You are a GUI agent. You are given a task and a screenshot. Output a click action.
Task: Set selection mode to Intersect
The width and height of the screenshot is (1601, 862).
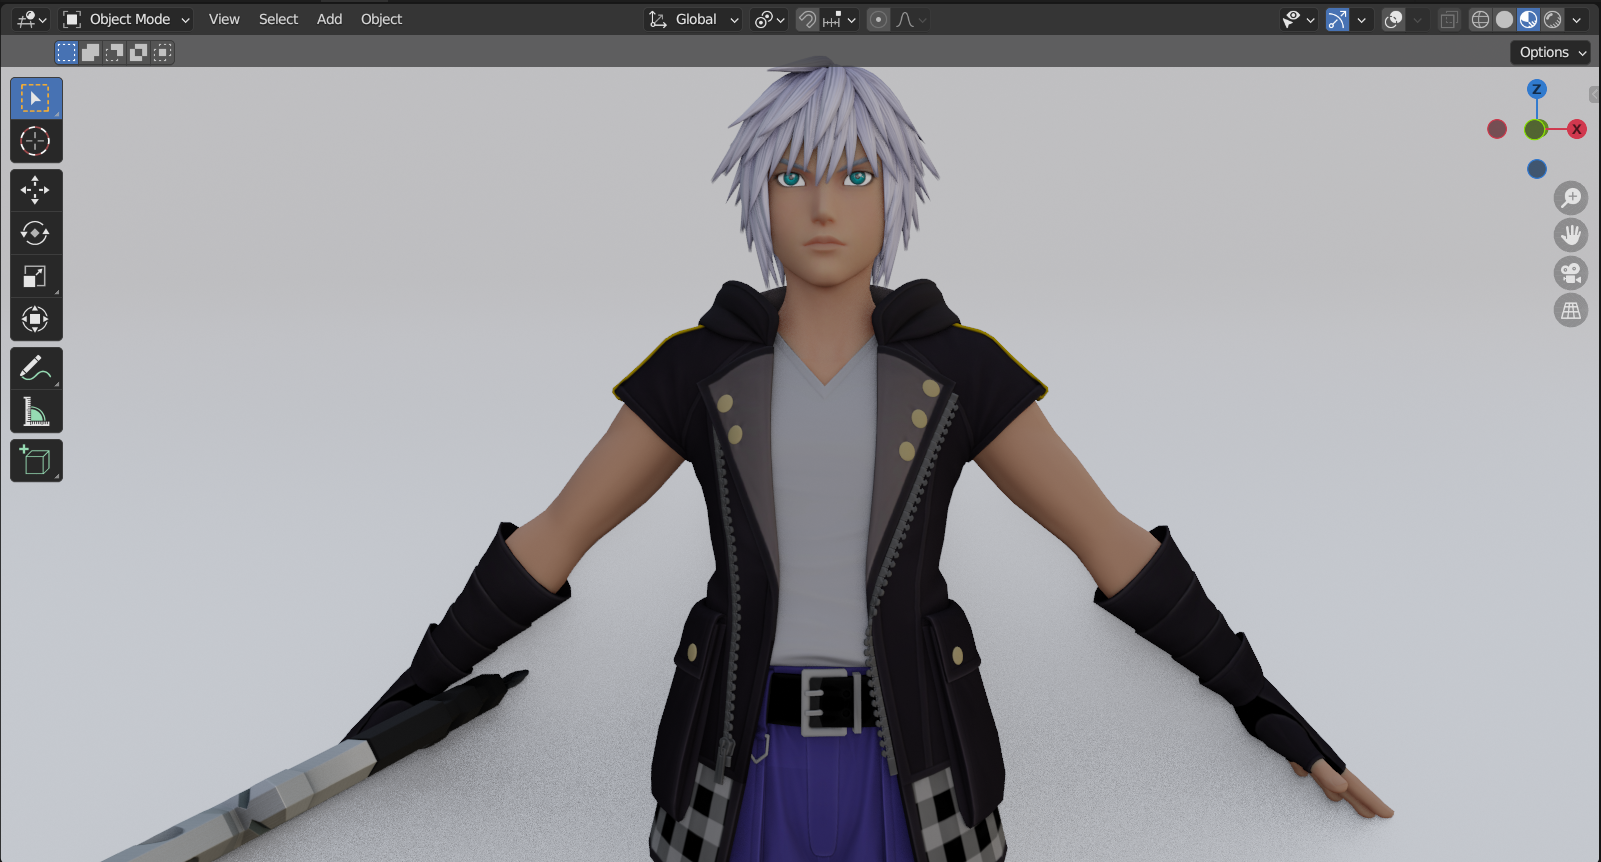tap(163, 53)
